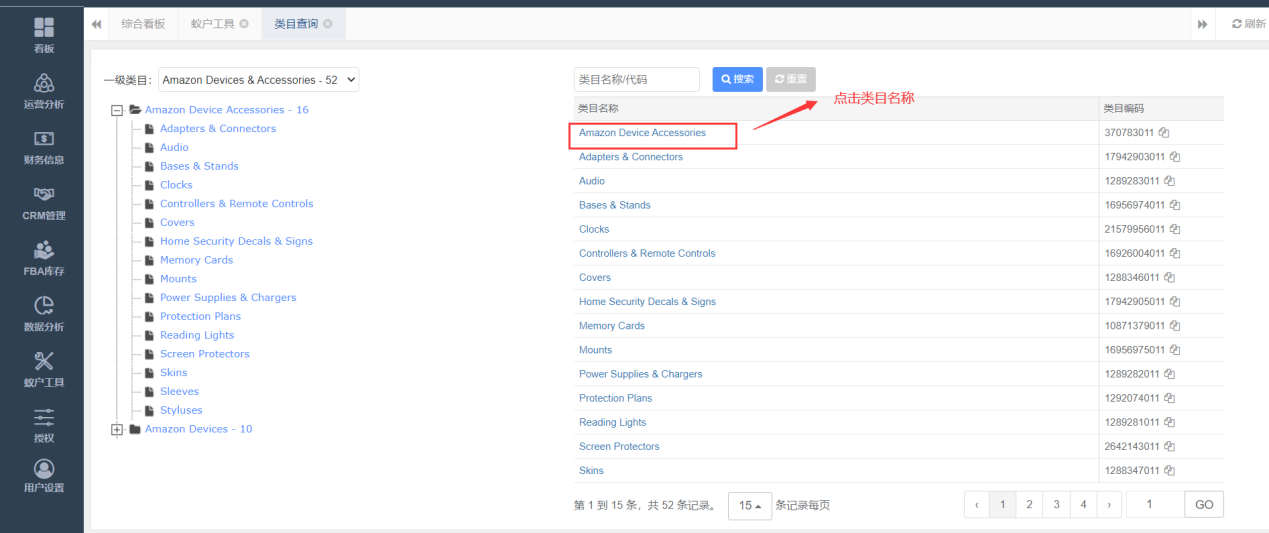Open the records-per-page 15 dropdown
The width and height of the screenshot is (1269, 533).
coord(750,505)
